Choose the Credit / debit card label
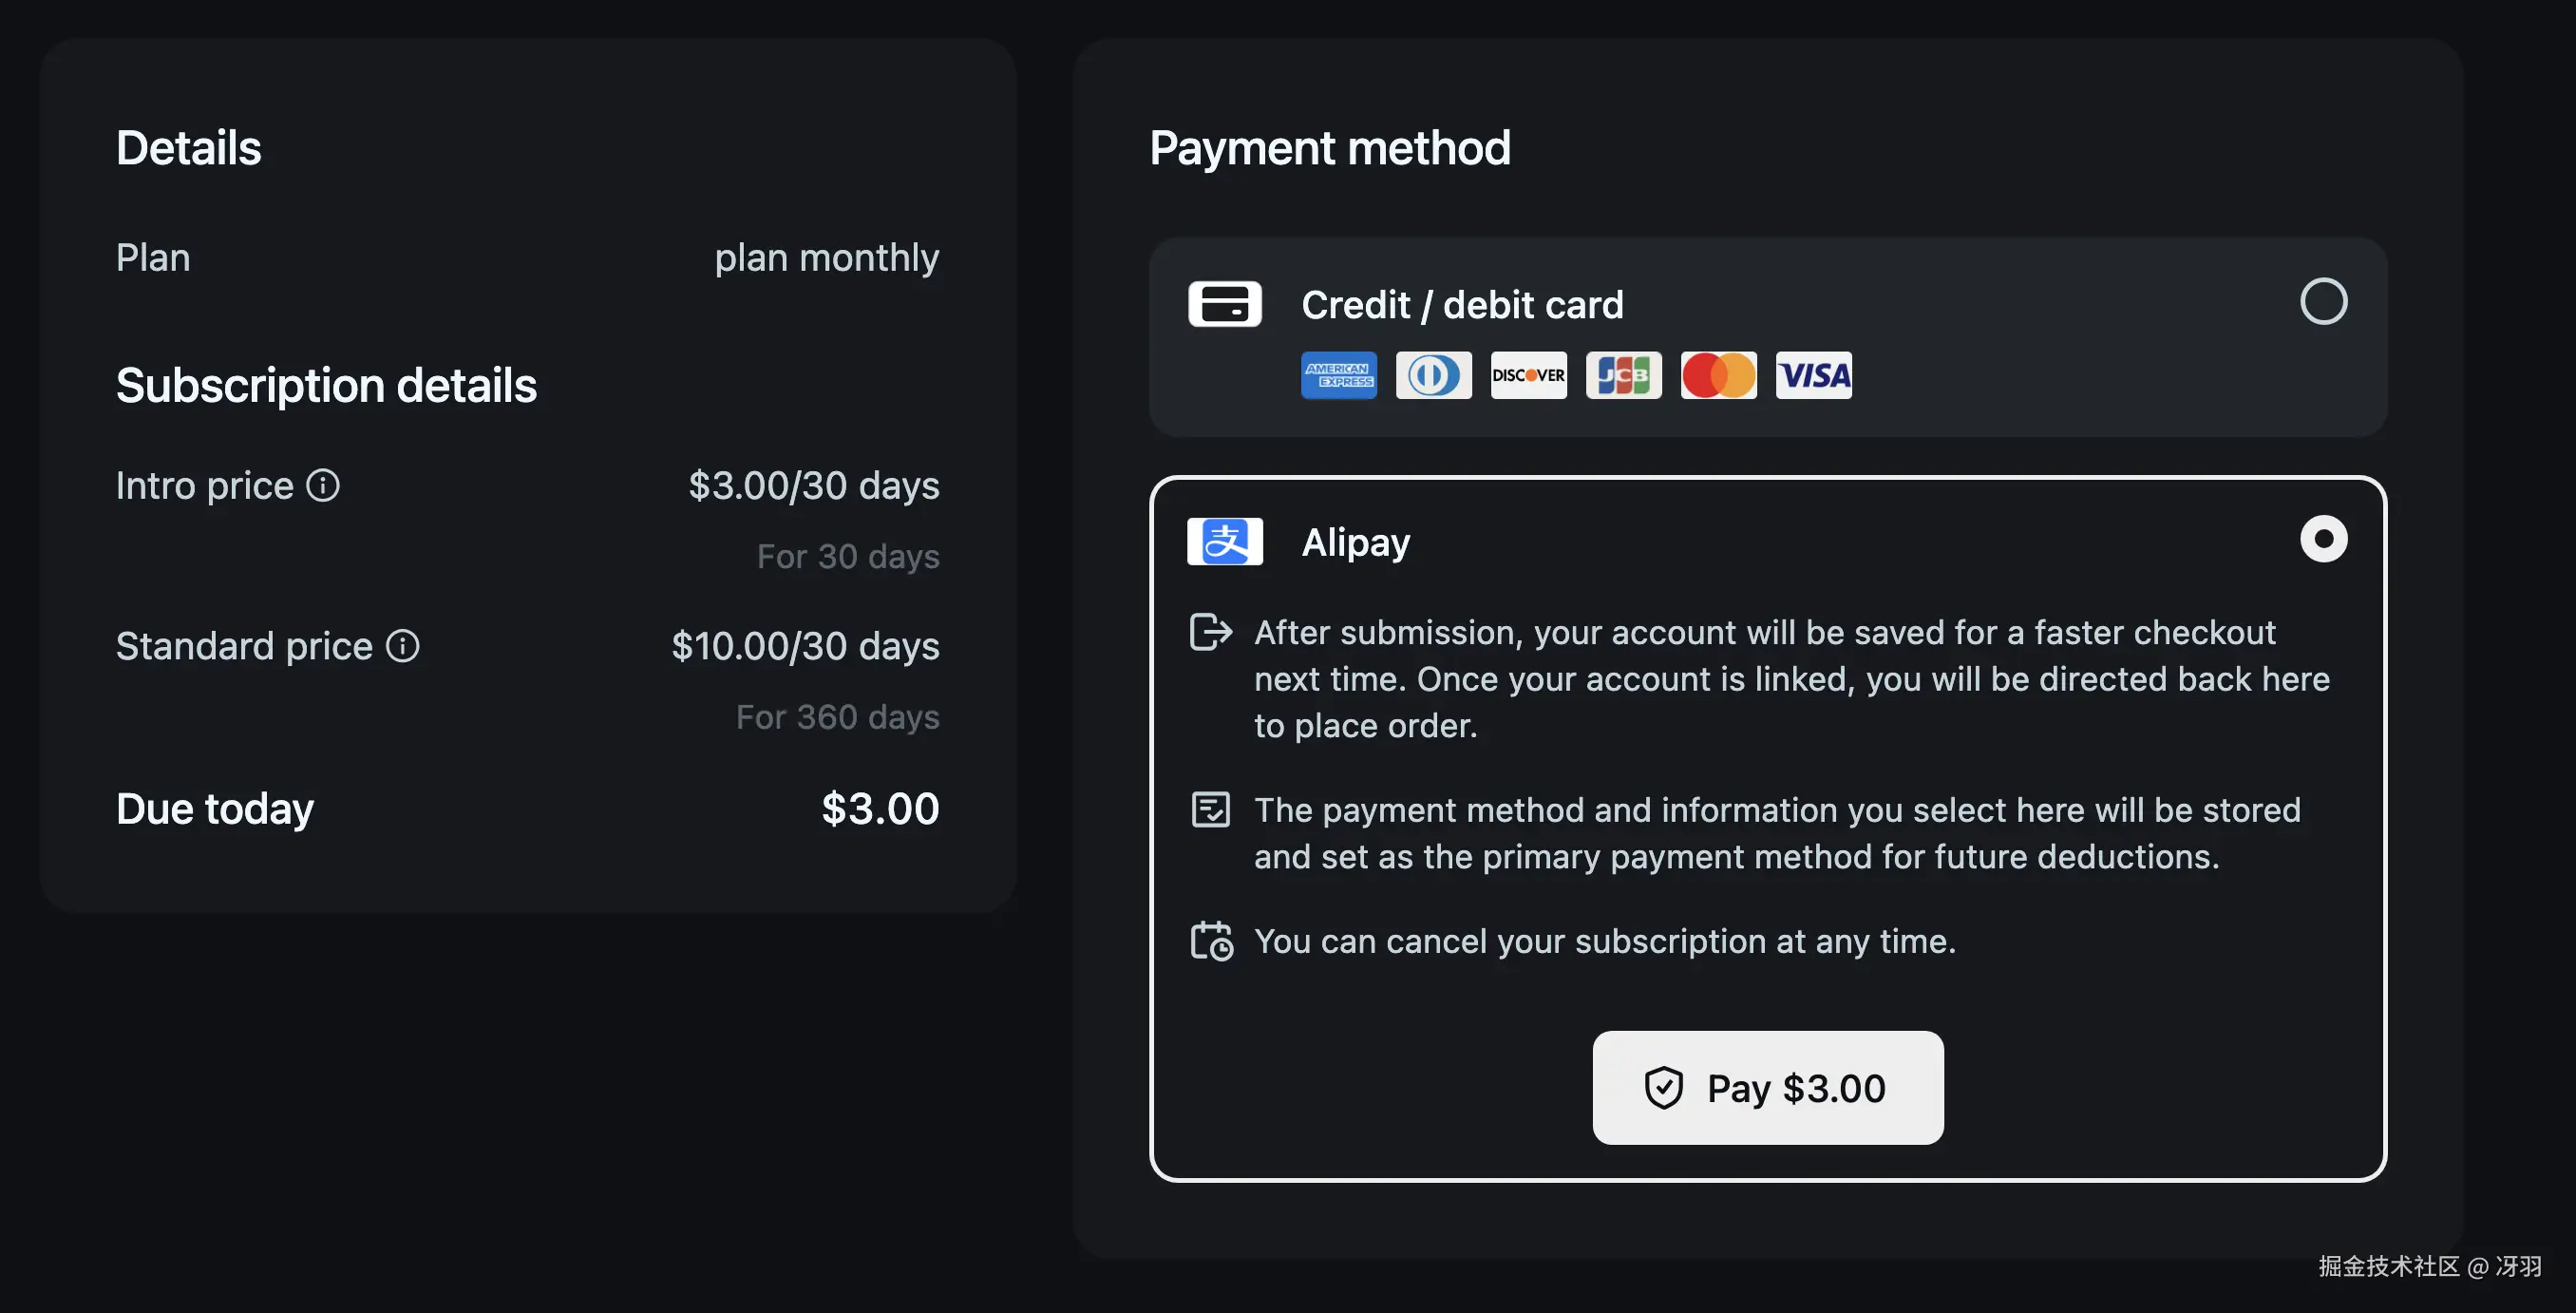This screenshot has width=2576, height=1313. pos(1462,305)
